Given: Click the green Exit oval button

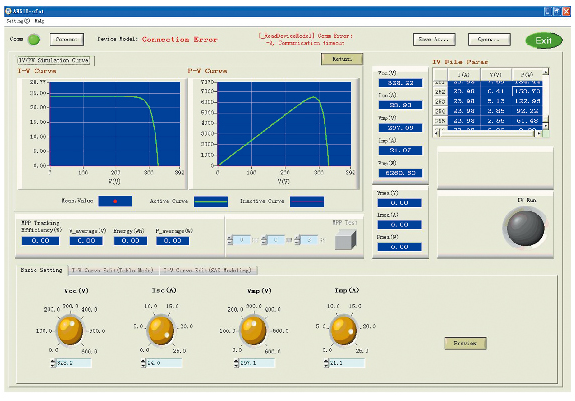Looking at the screenshot, I should (x=544, y=40).
